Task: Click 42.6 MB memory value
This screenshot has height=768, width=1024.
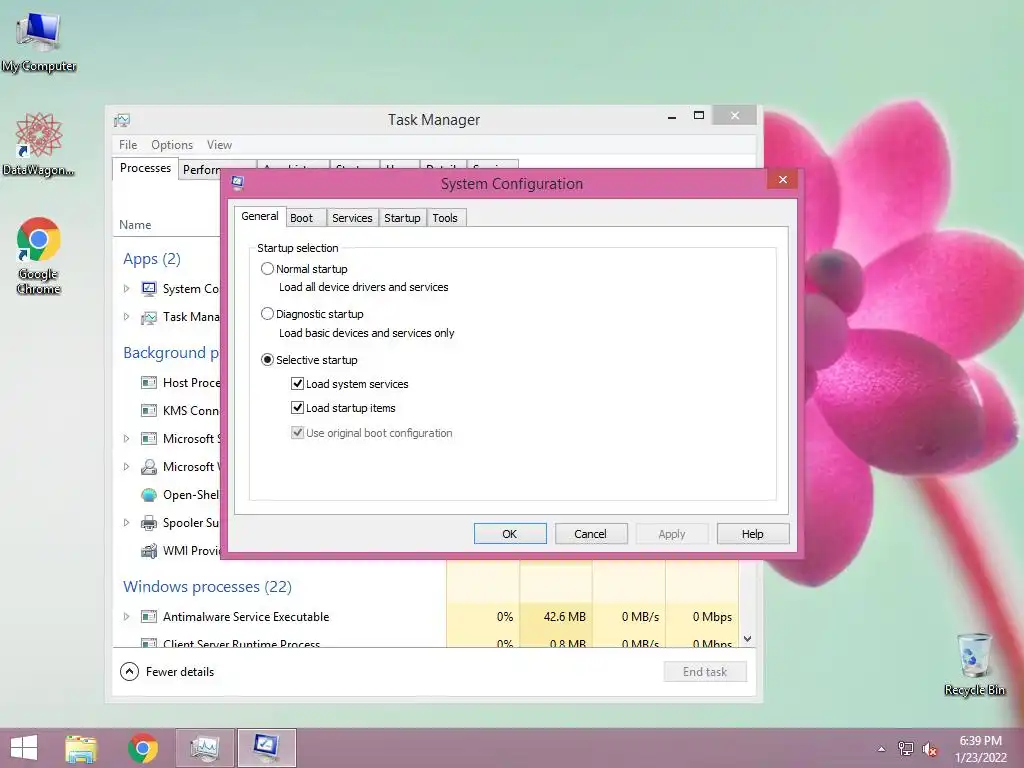Action: pyautogui.click(x=564, y=616)
